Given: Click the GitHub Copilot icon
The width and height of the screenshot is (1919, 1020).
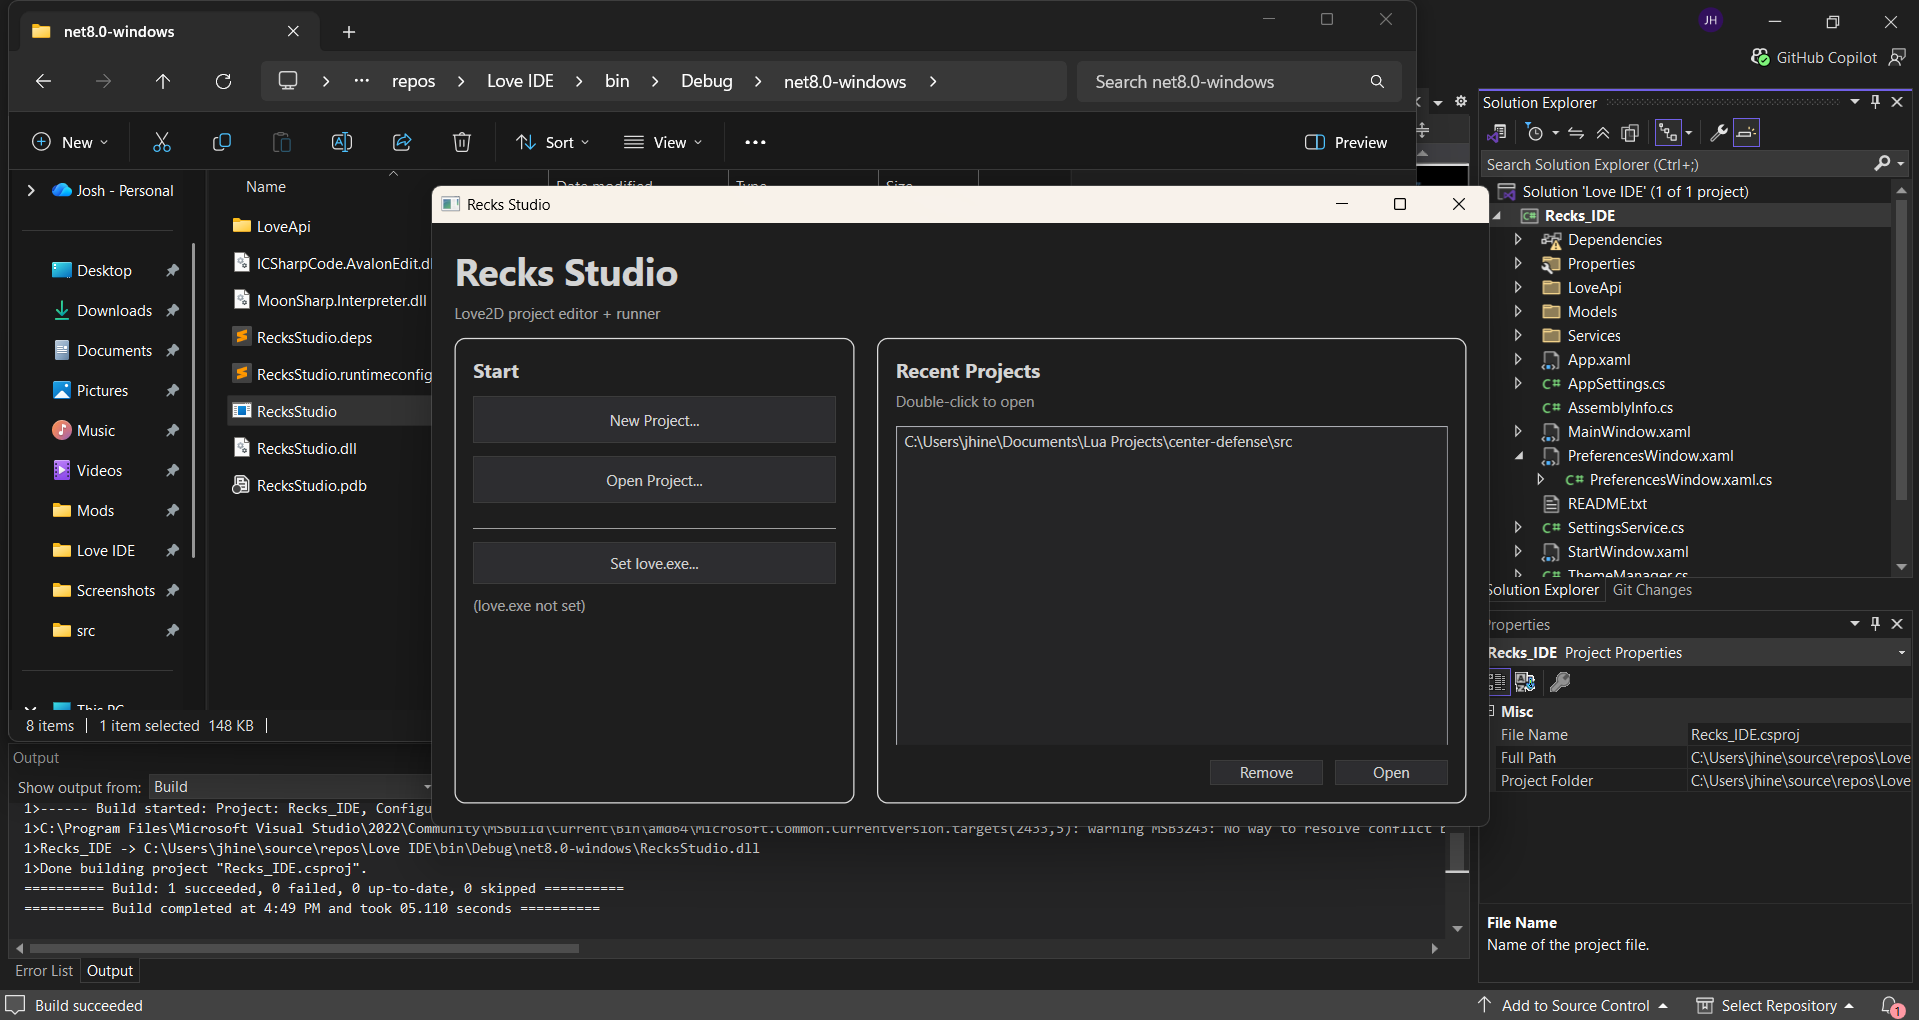Looking at the screenshot, I should tap(1761, 57).
